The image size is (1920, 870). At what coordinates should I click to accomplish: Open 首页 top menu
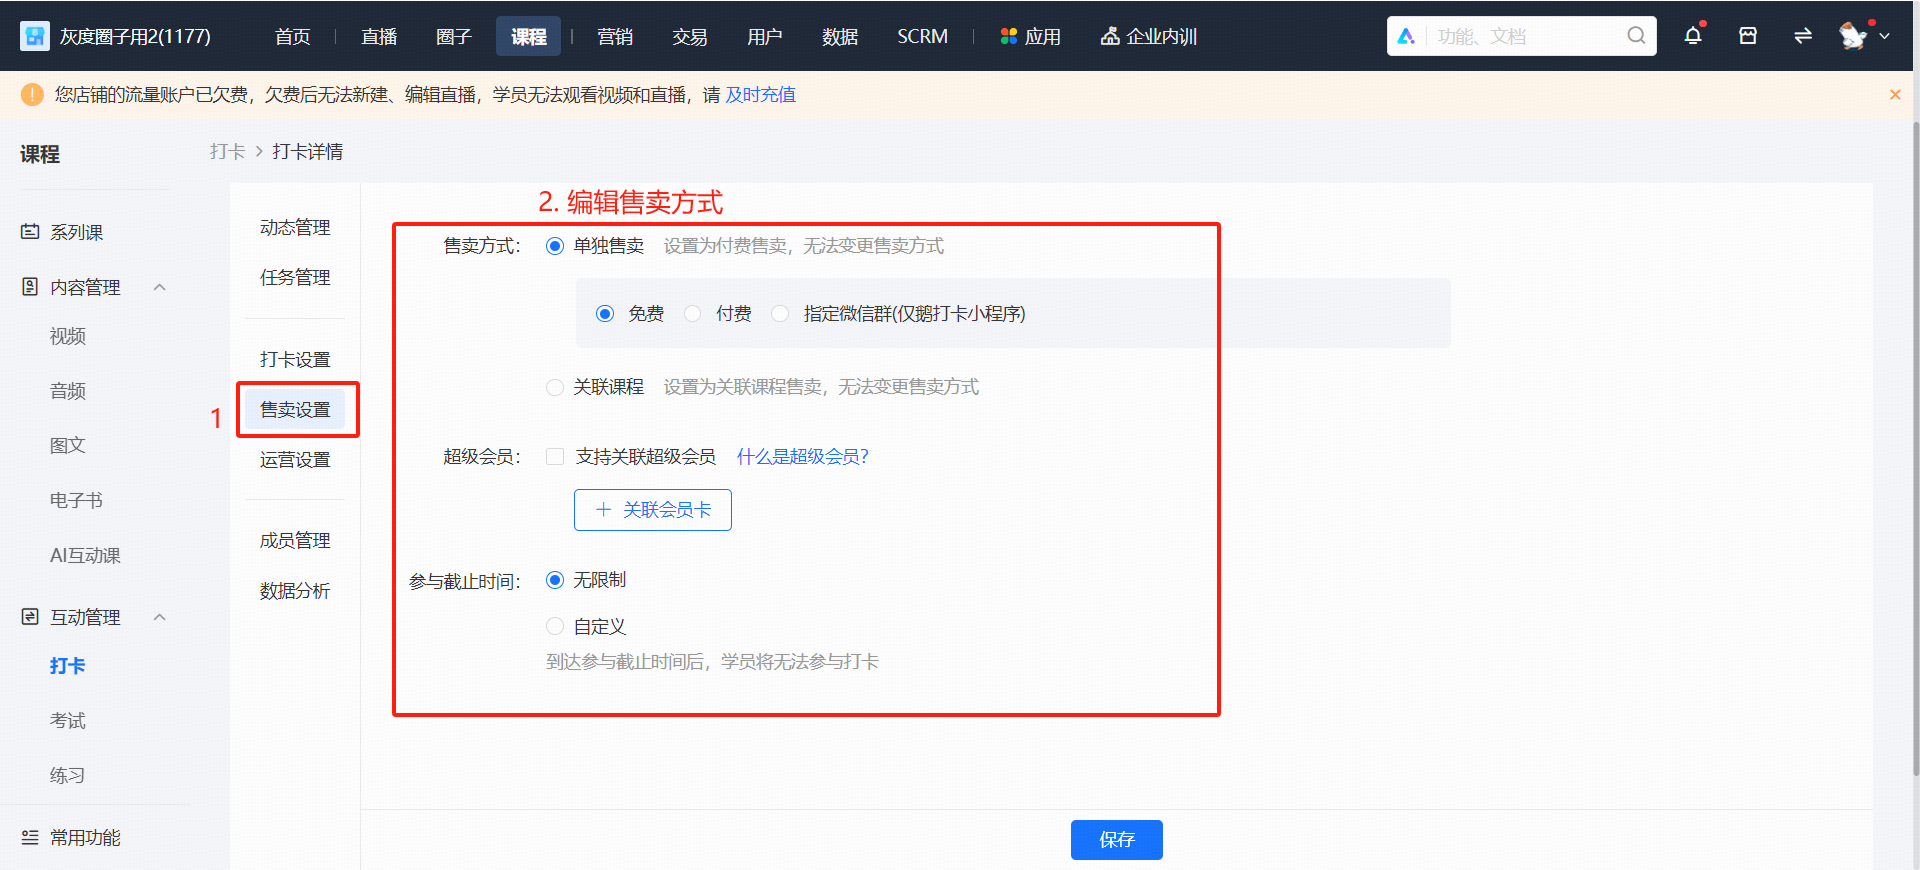[x=293, y=37]
